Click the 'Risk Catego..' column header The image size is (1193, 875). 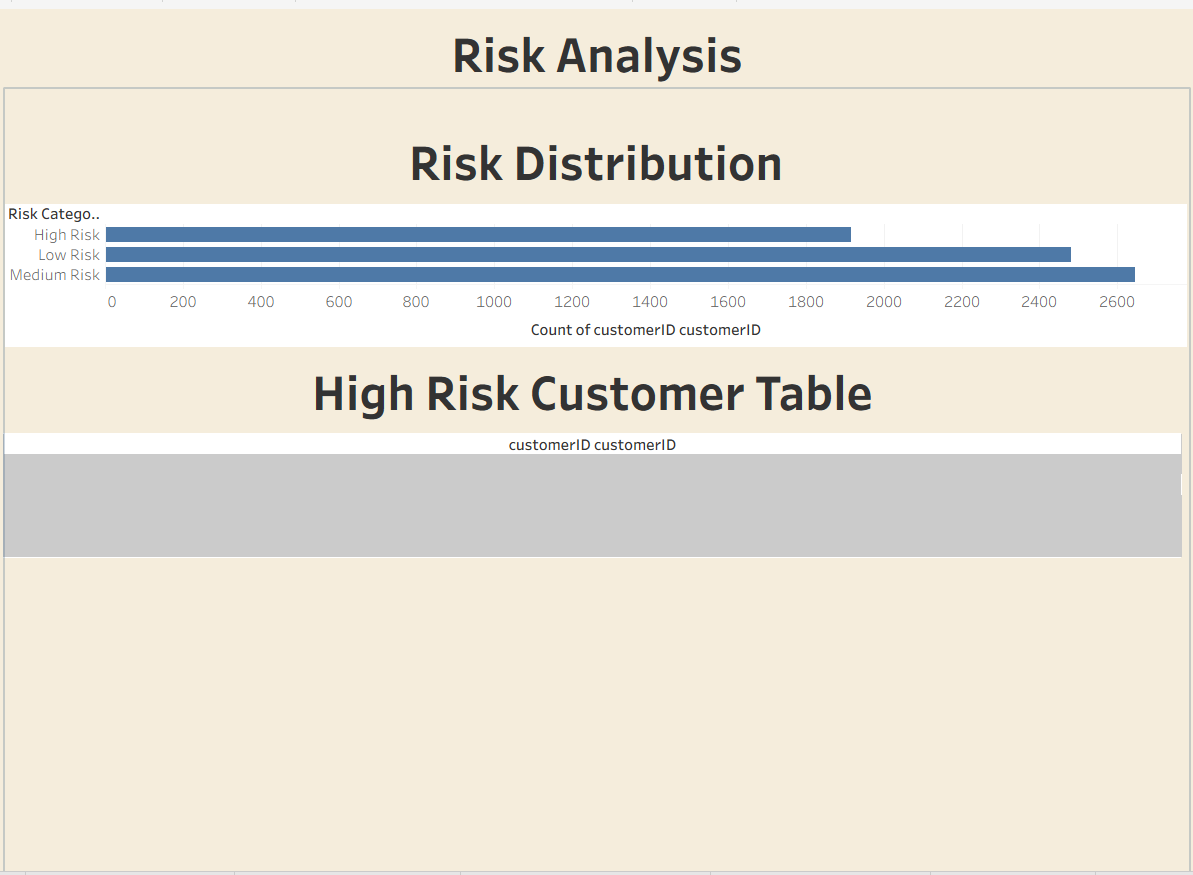tap(54, 214)
